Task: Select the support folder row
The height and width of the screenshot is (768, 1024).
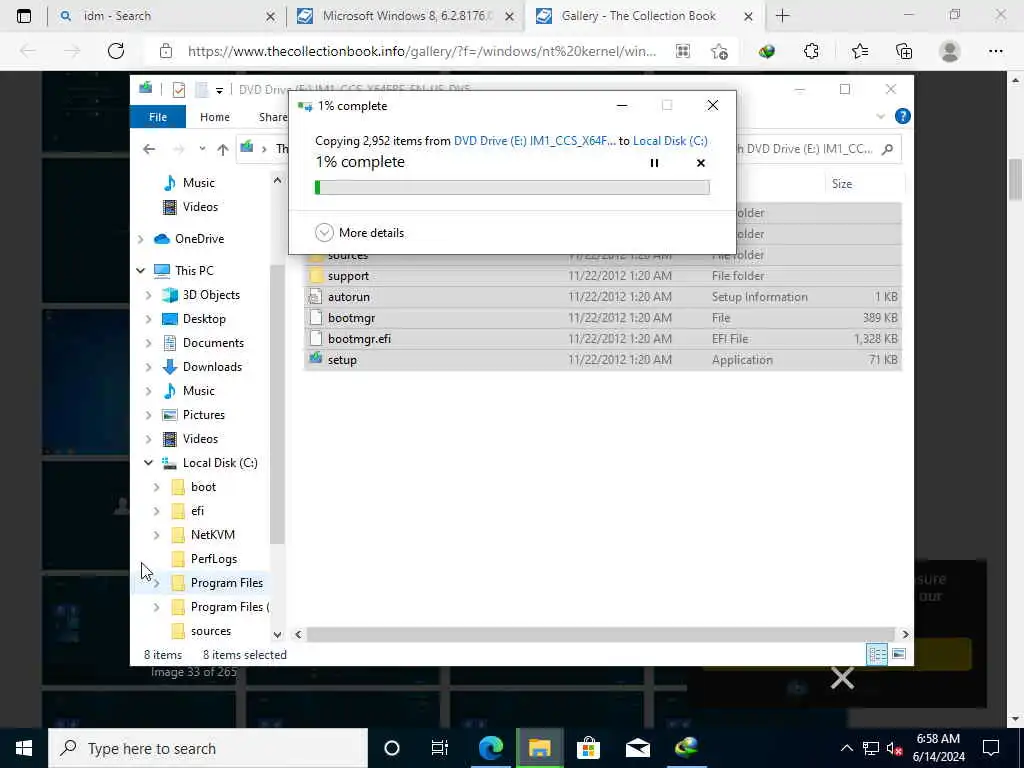Action: [603, 276]
